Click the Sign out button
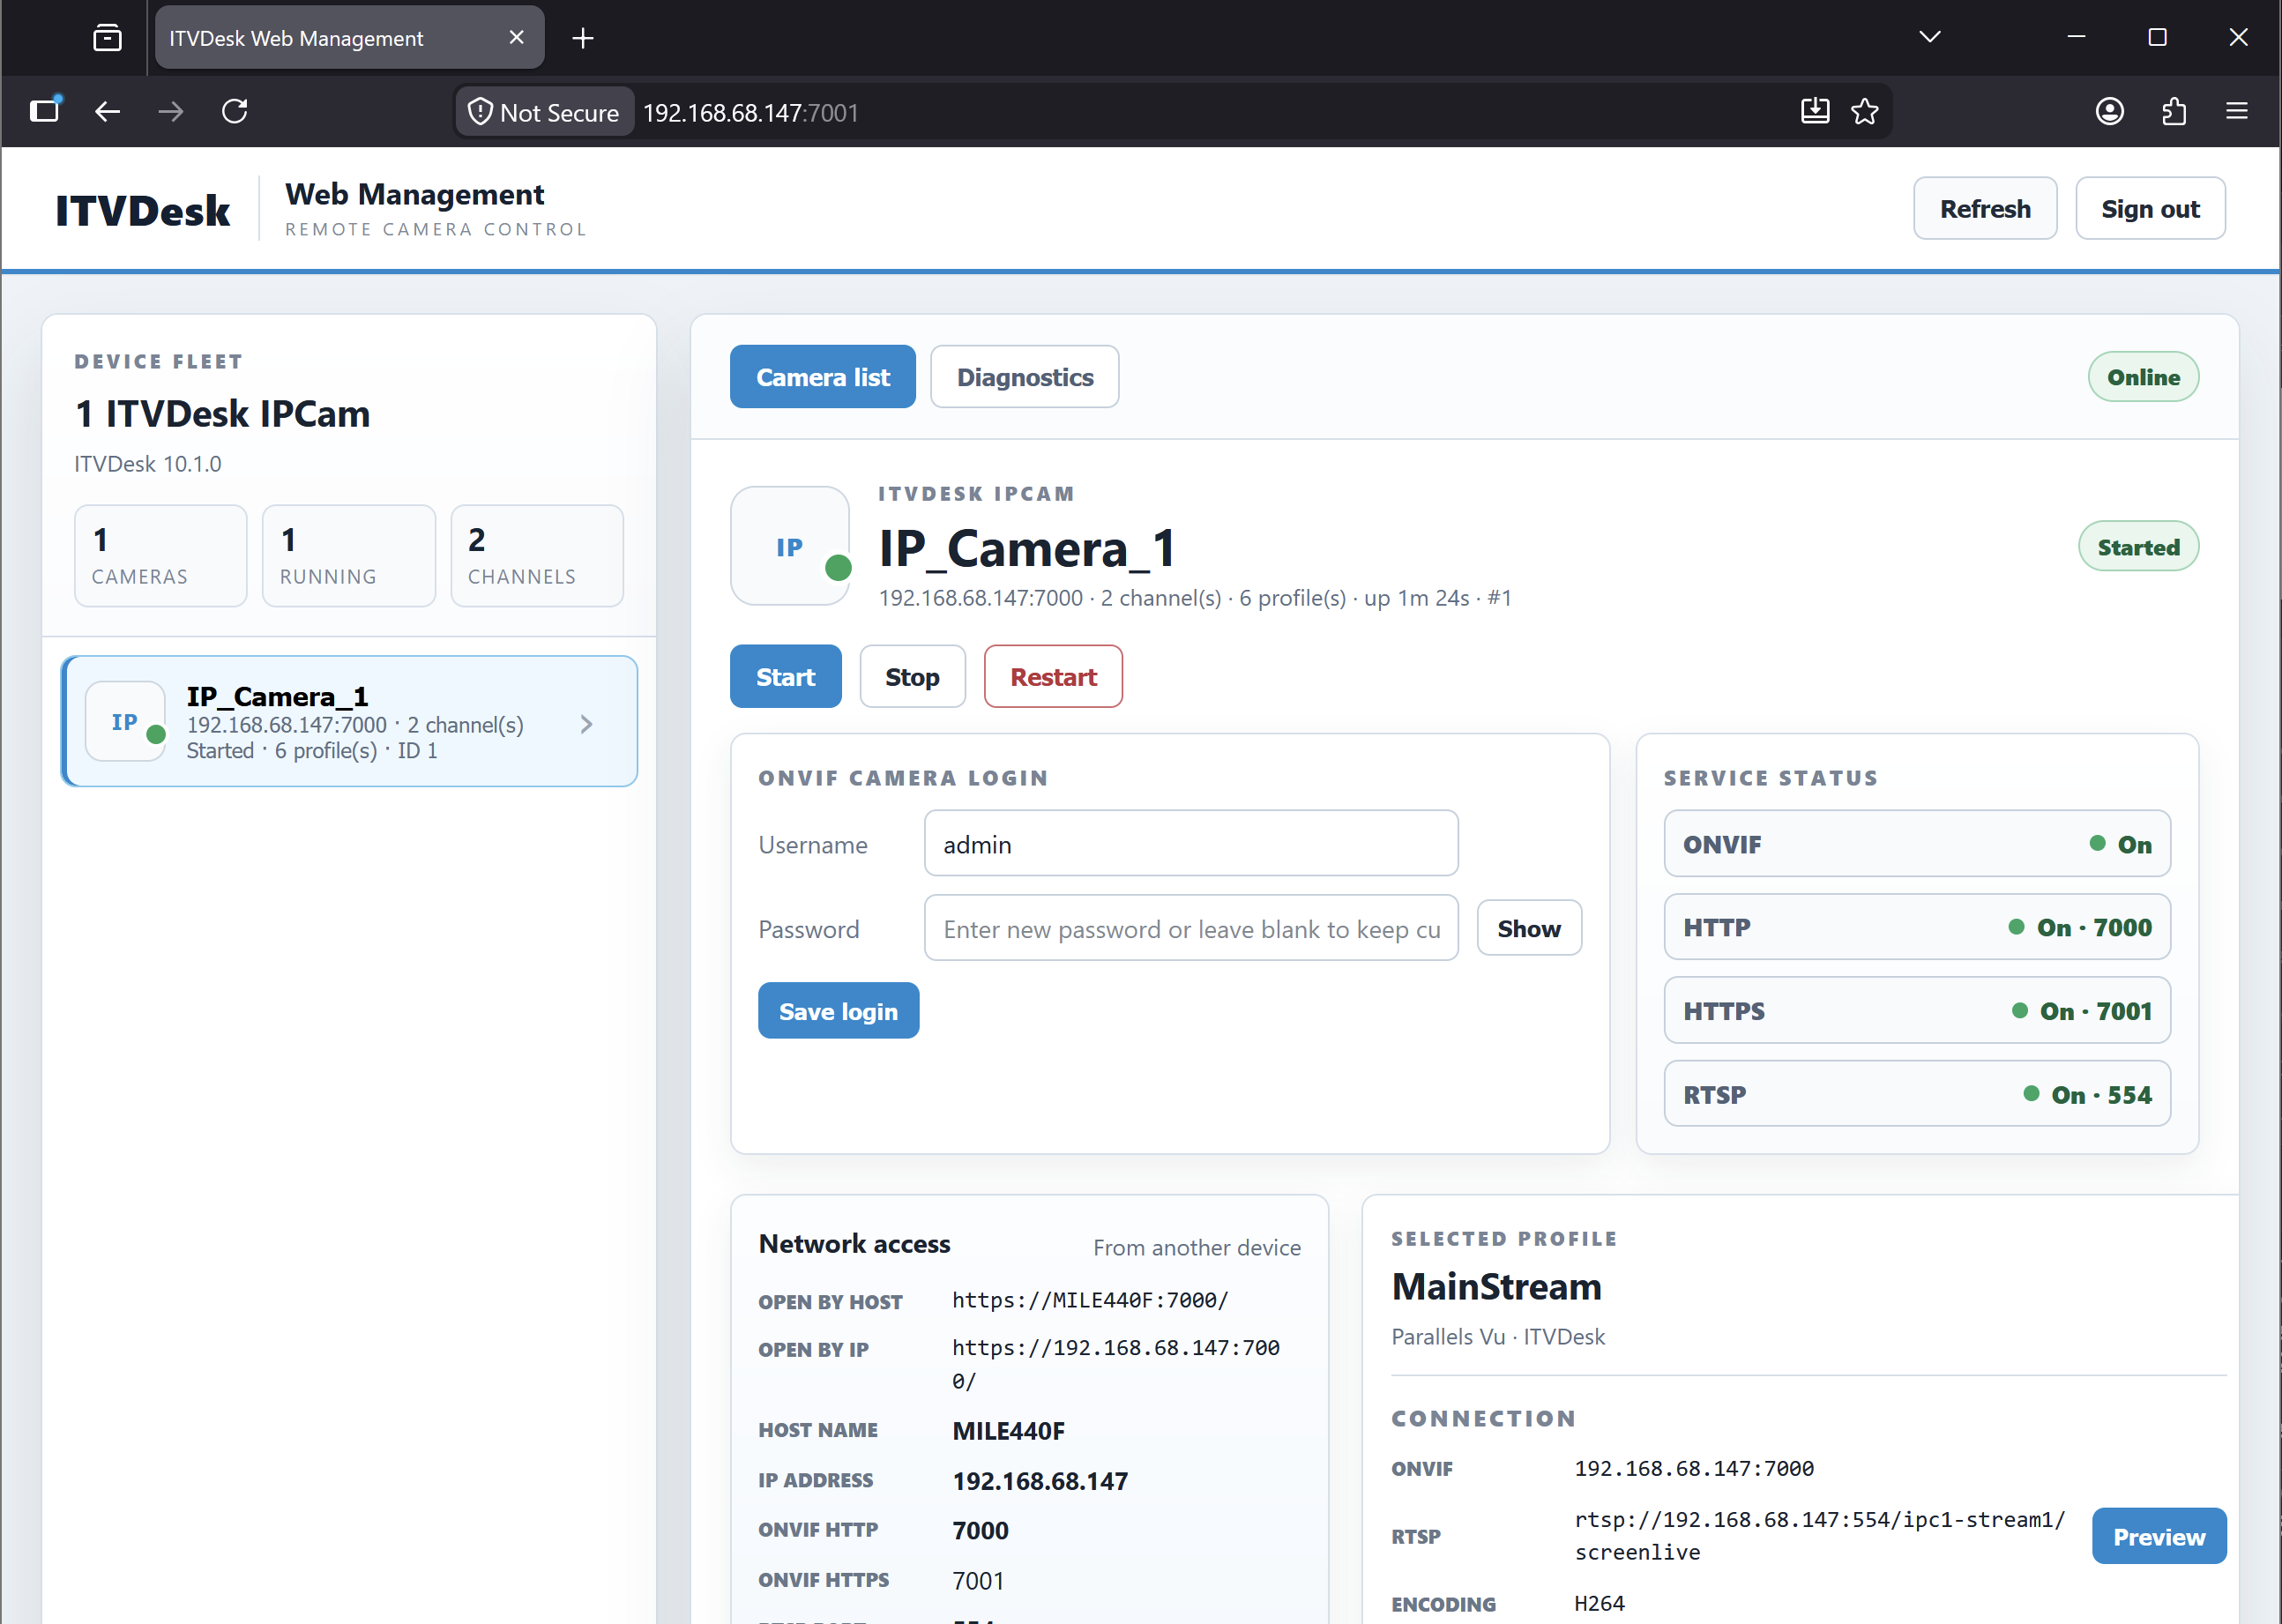This screenshot has width=2282, height=1624. click(x=2150, y=209)
